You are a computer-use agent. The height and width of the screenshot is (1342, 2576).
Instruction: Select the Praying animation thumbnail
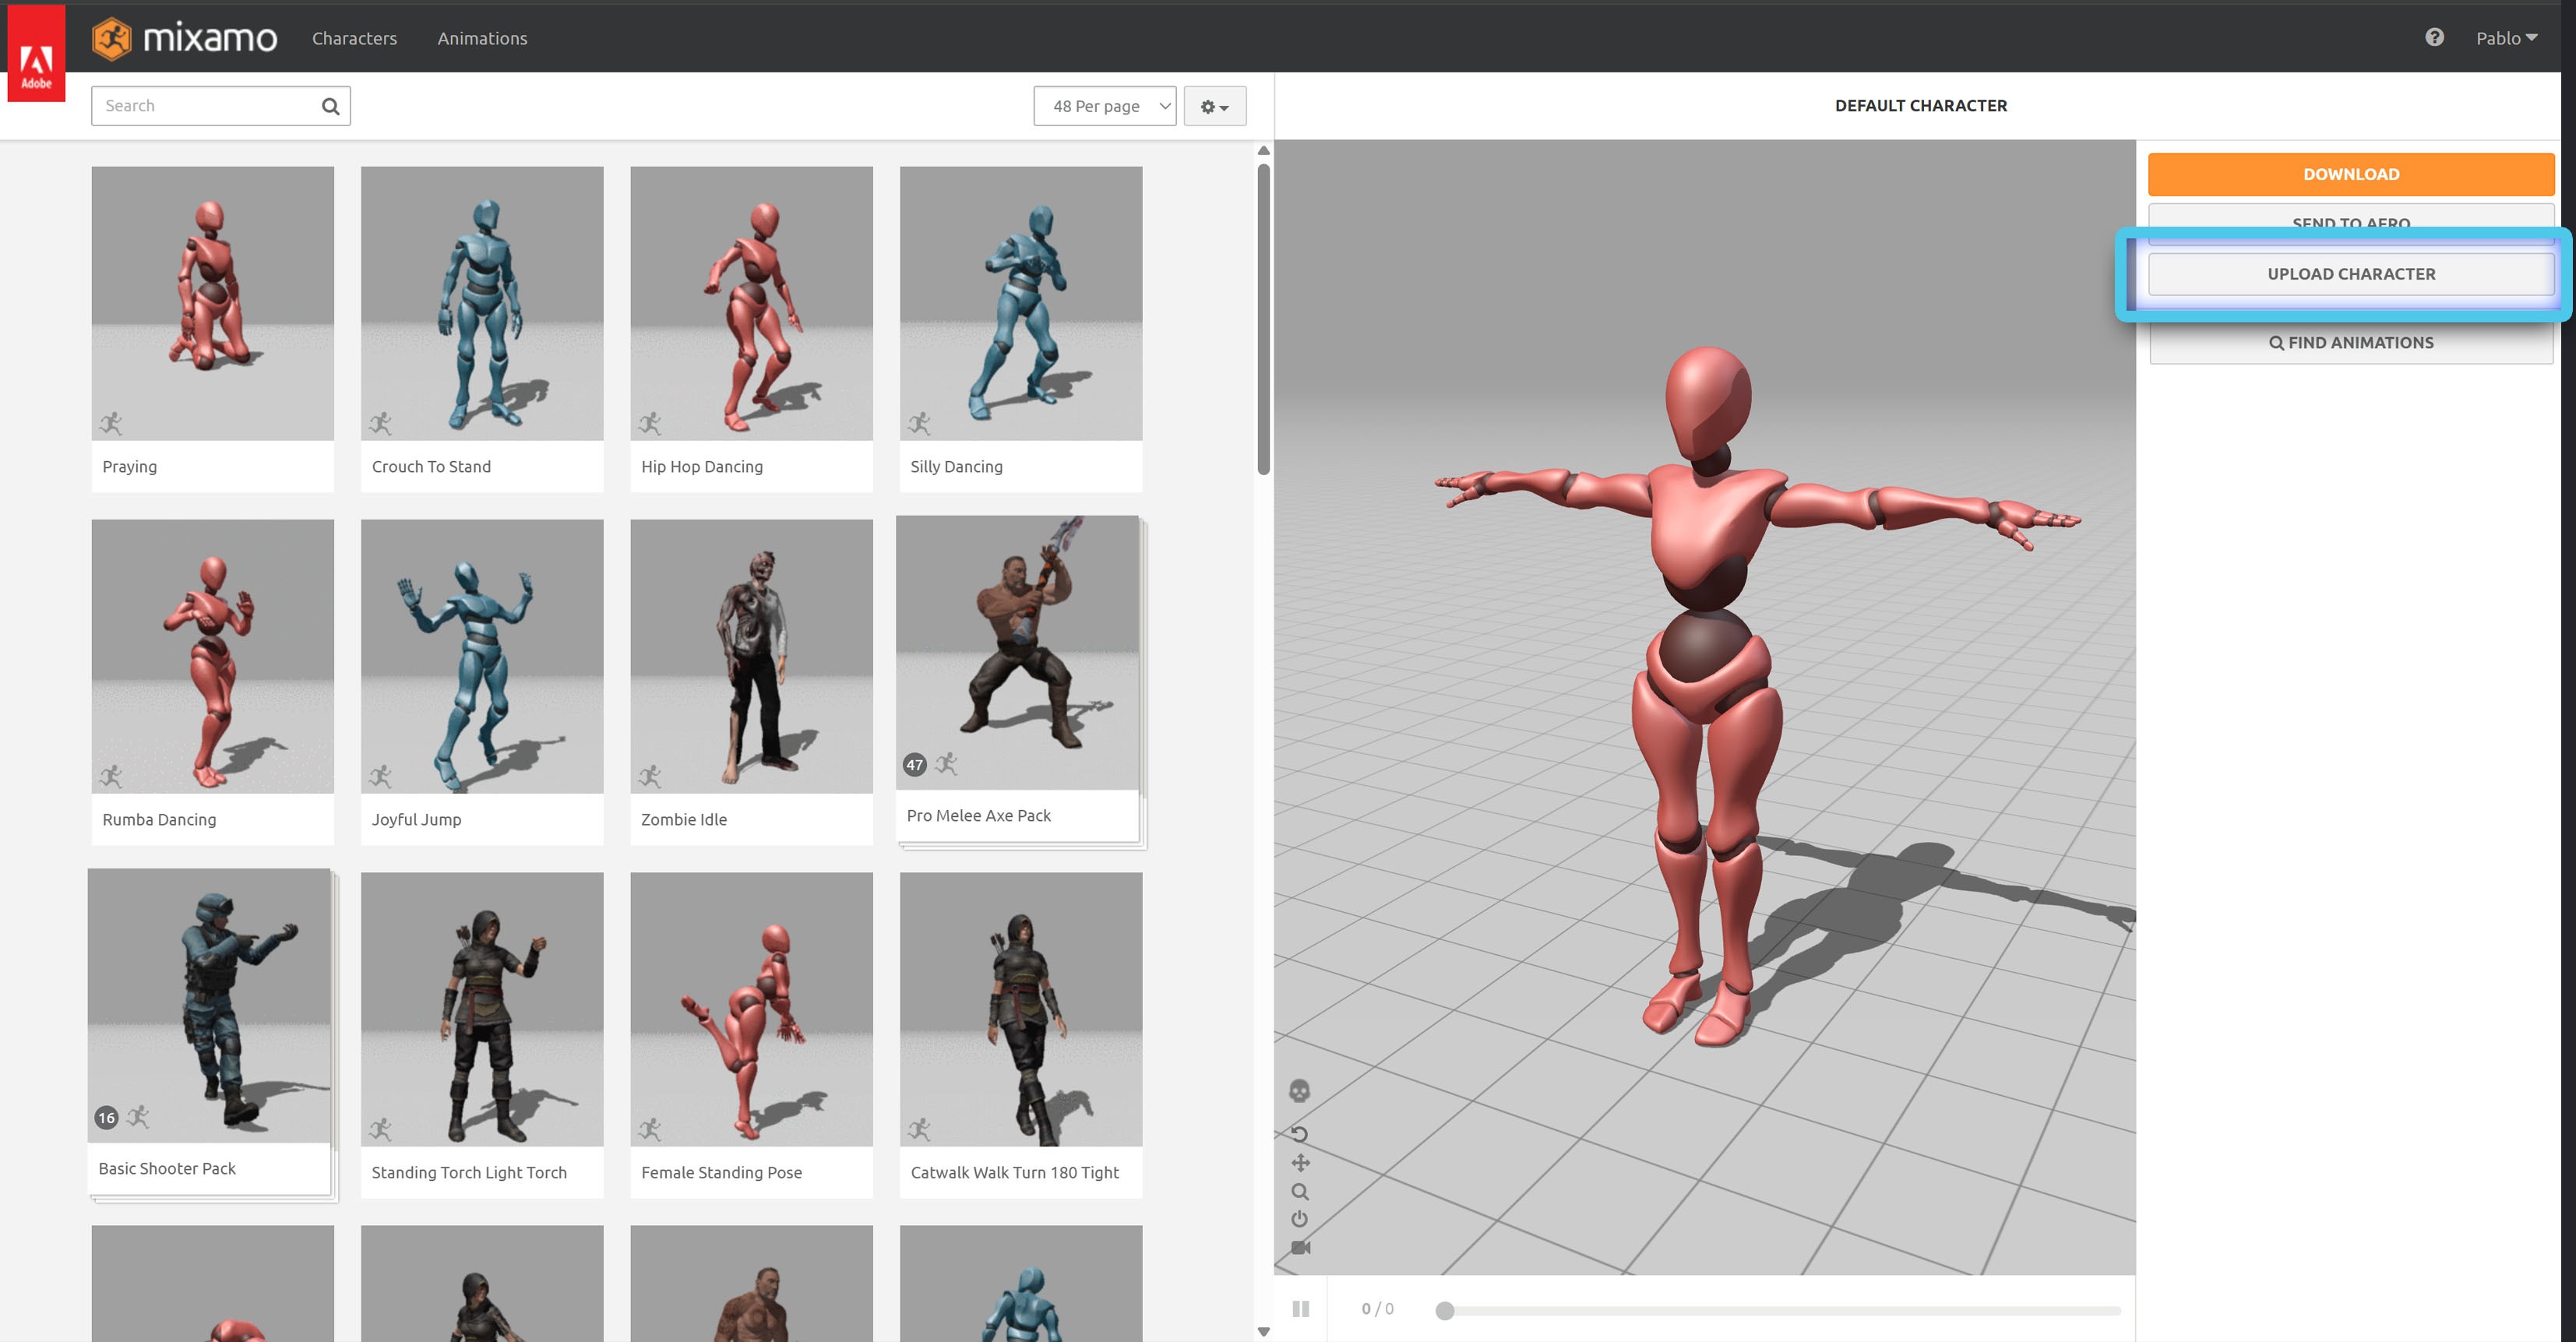pyautogui.click(x=213, y=304)
